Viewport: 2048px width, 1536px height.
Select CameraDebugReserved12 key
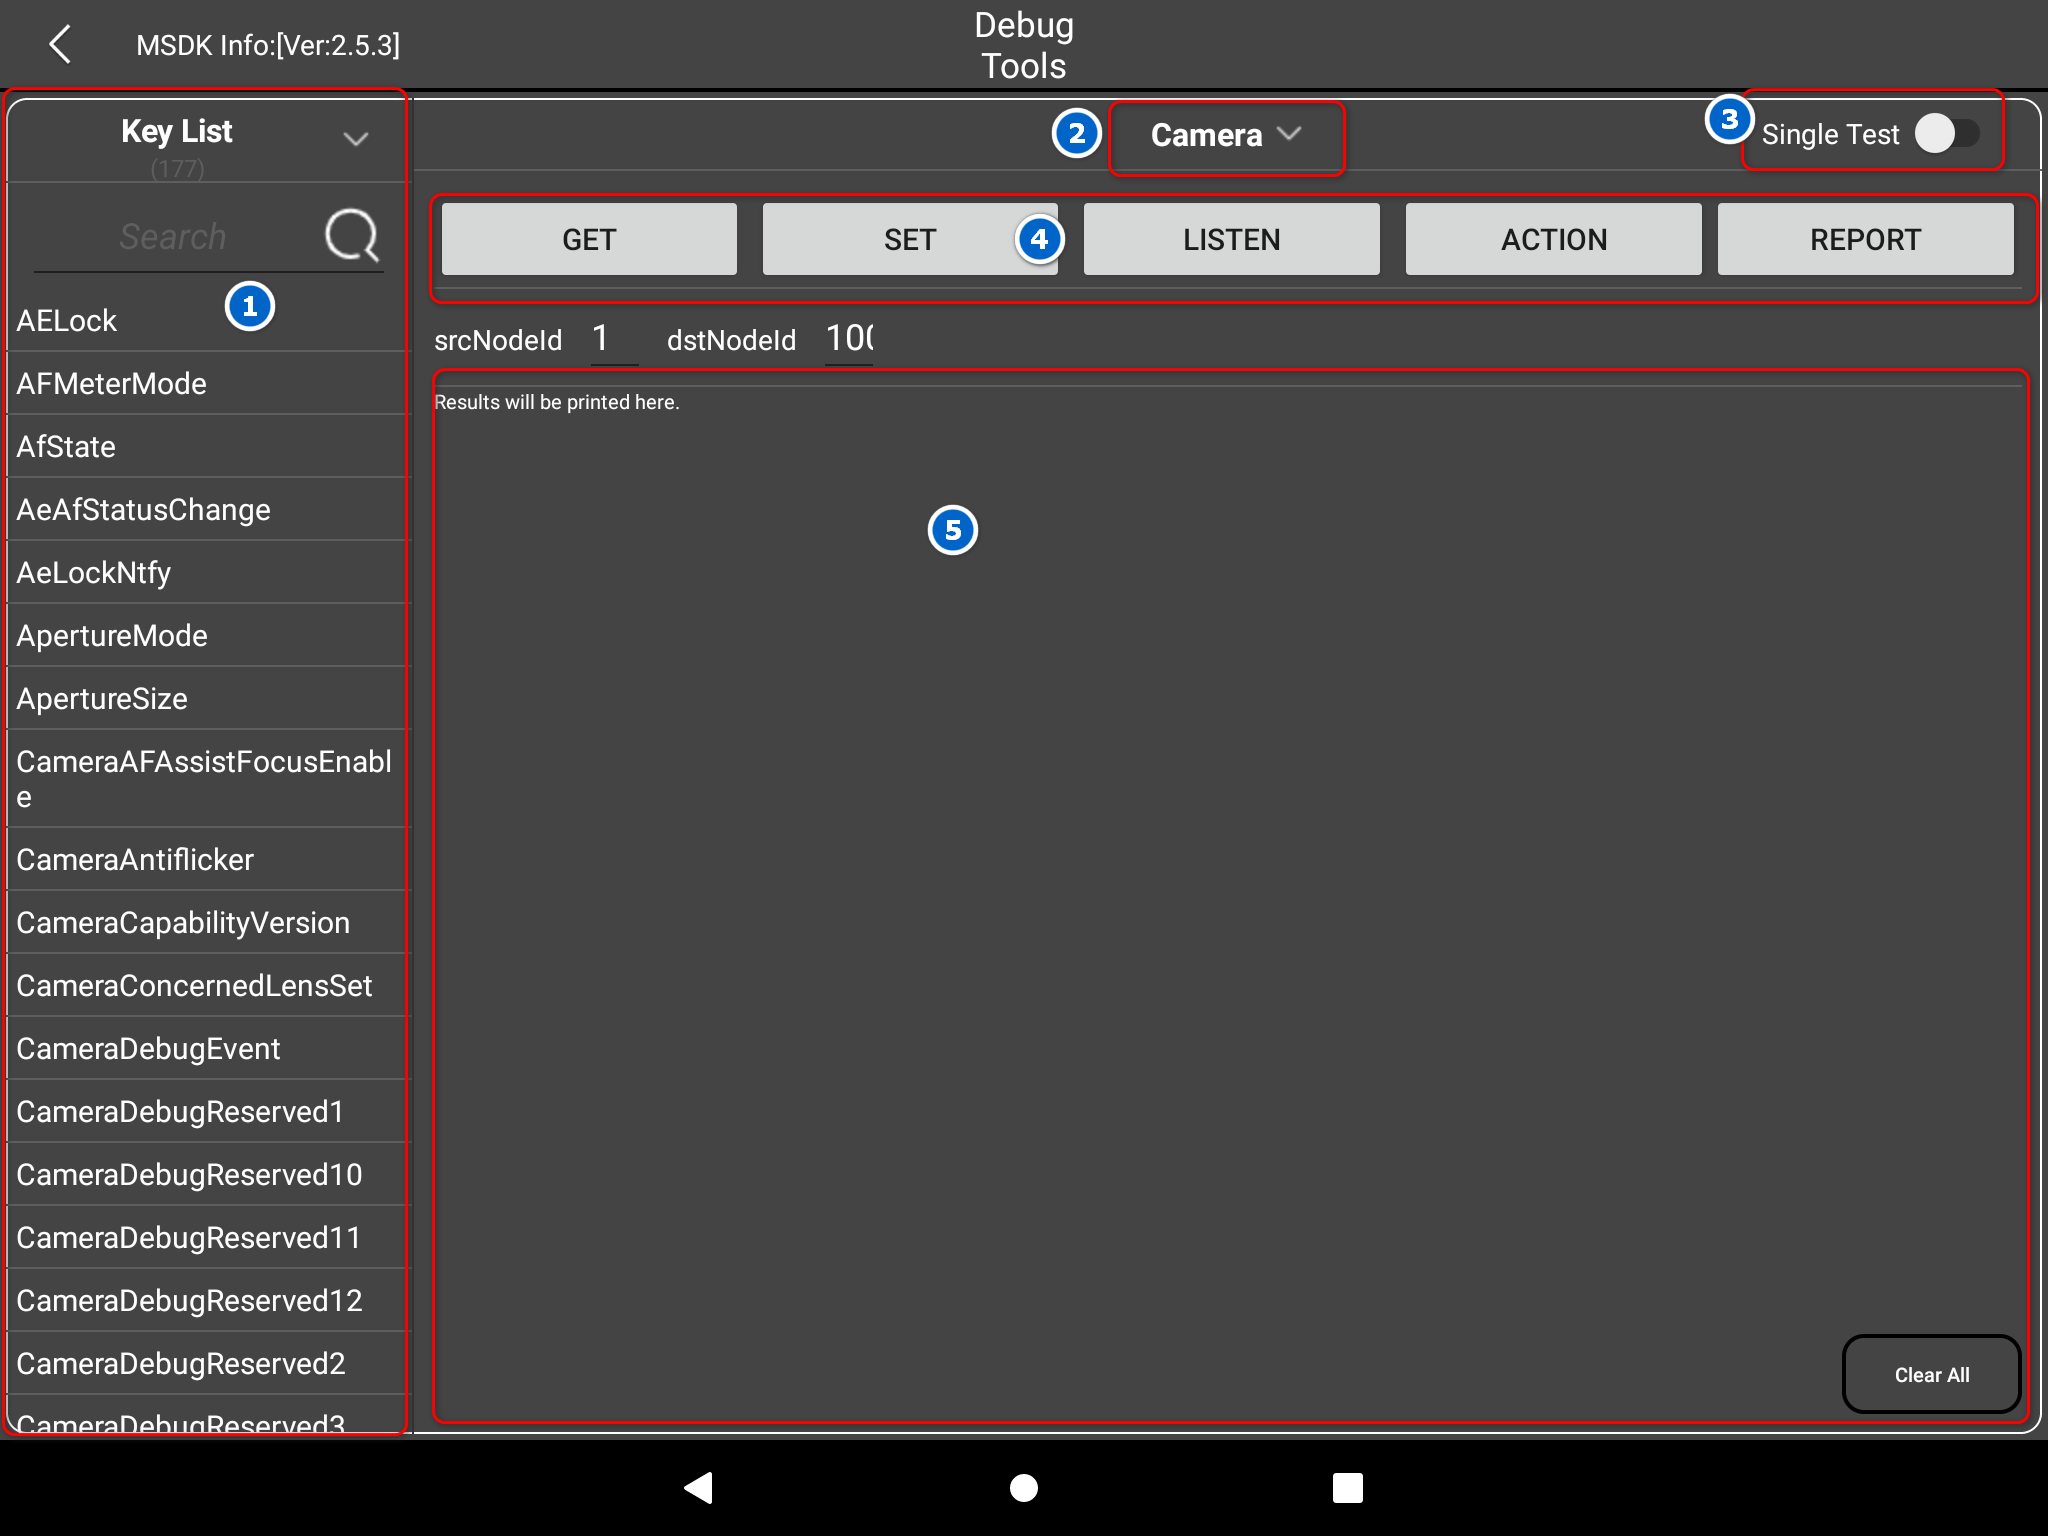(207, 1300)
